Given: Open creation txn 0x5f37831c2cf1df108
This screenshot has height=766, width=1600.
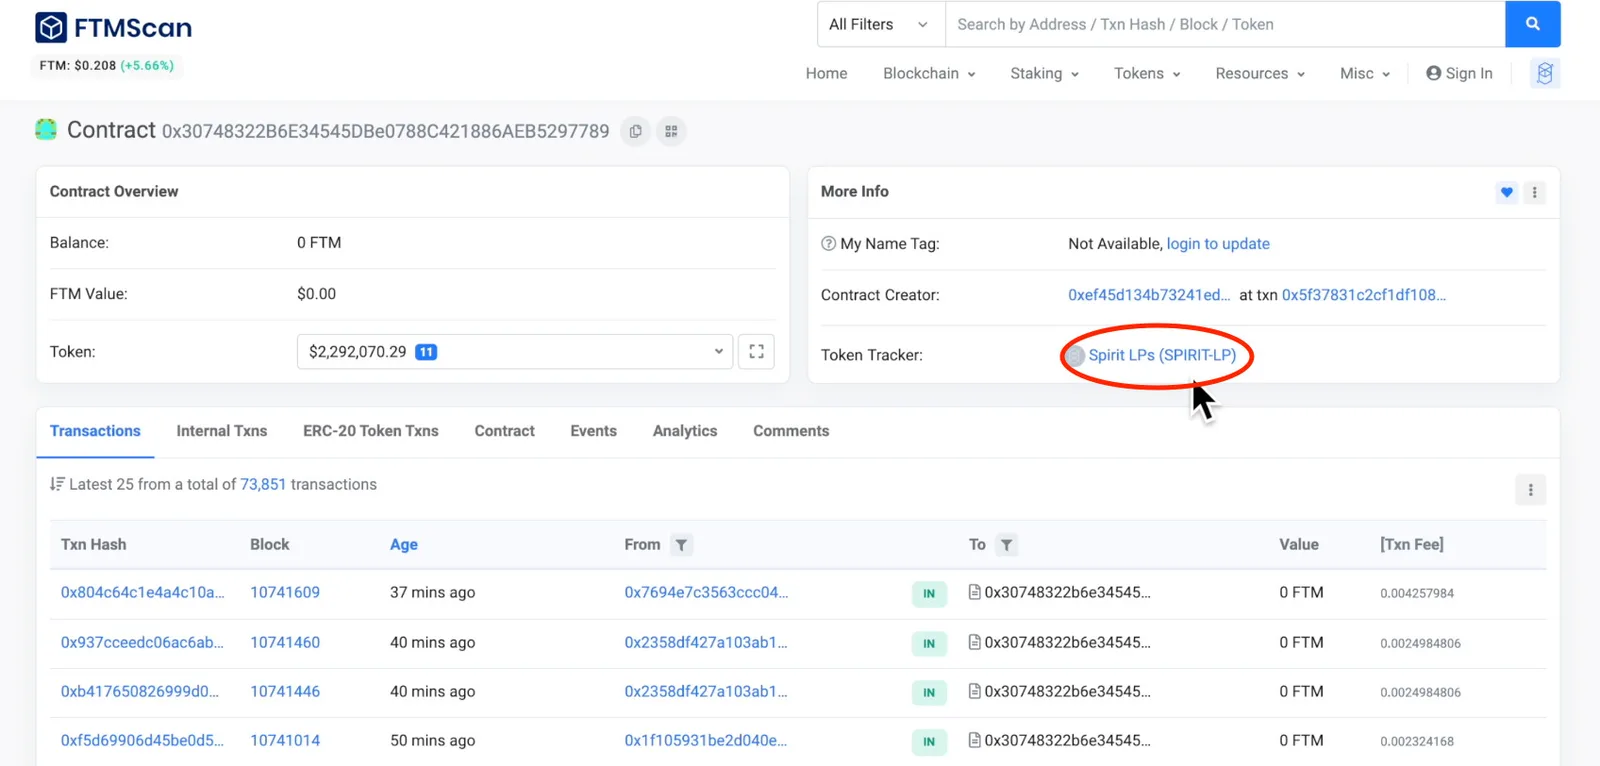Looking at the screenshot, I should 1364,295.
